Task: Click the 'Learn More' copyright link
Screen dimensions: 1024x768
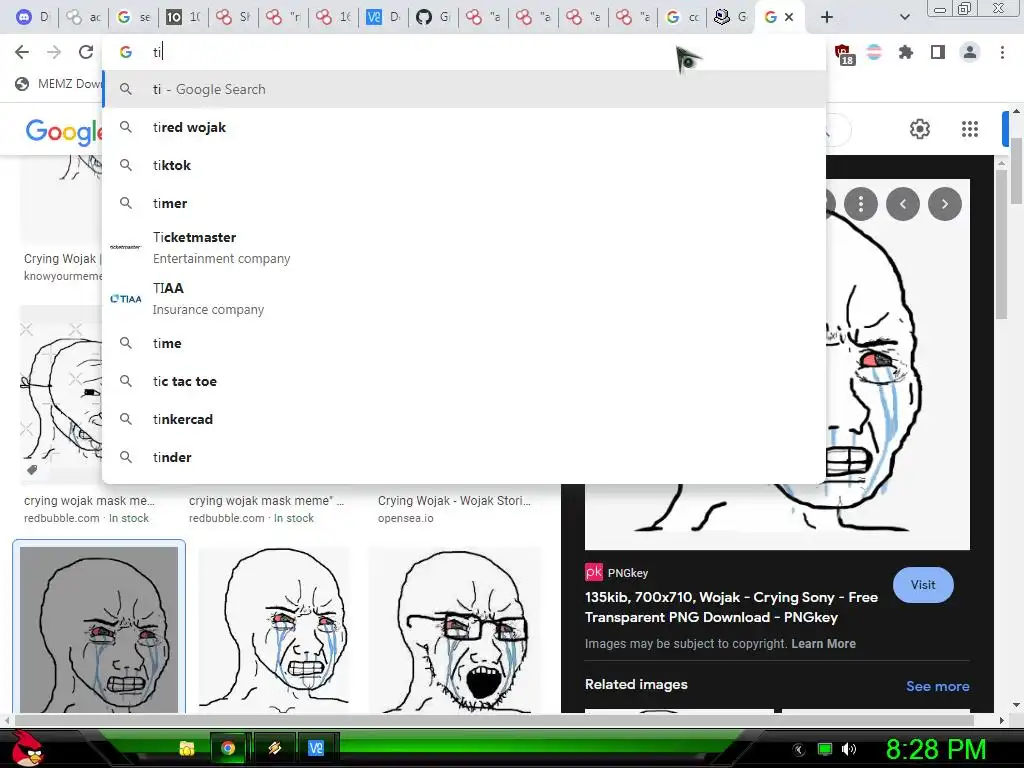Action: click(x=823, y=644)
